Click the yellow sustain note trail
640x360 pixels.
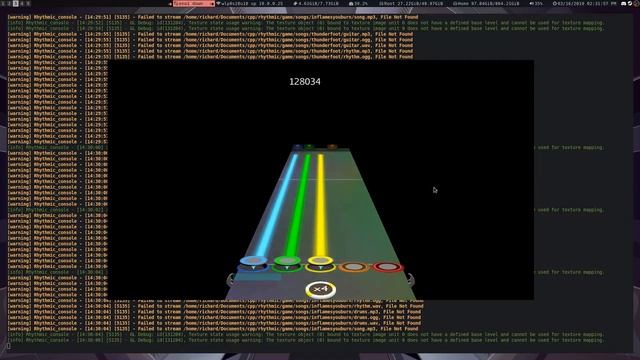(x=321, y=205)
